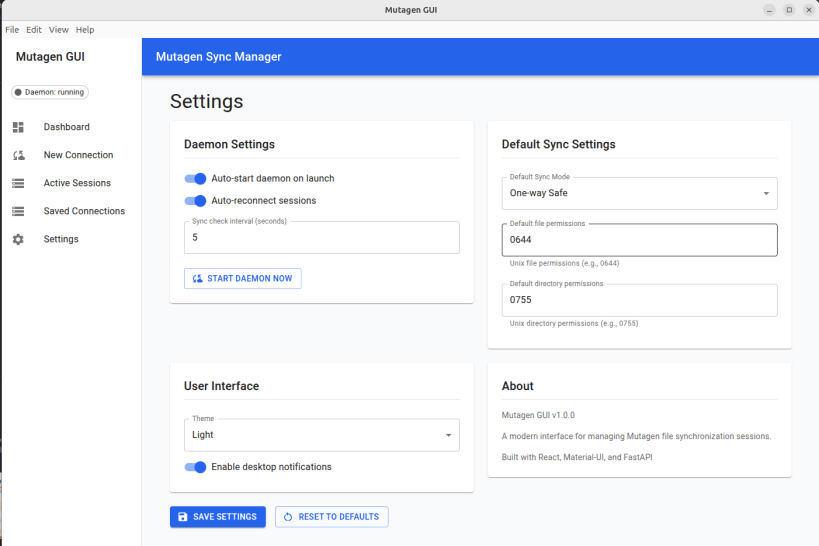819x546 pixels.
Task: Open Active Sessions page
Action: 71,183
